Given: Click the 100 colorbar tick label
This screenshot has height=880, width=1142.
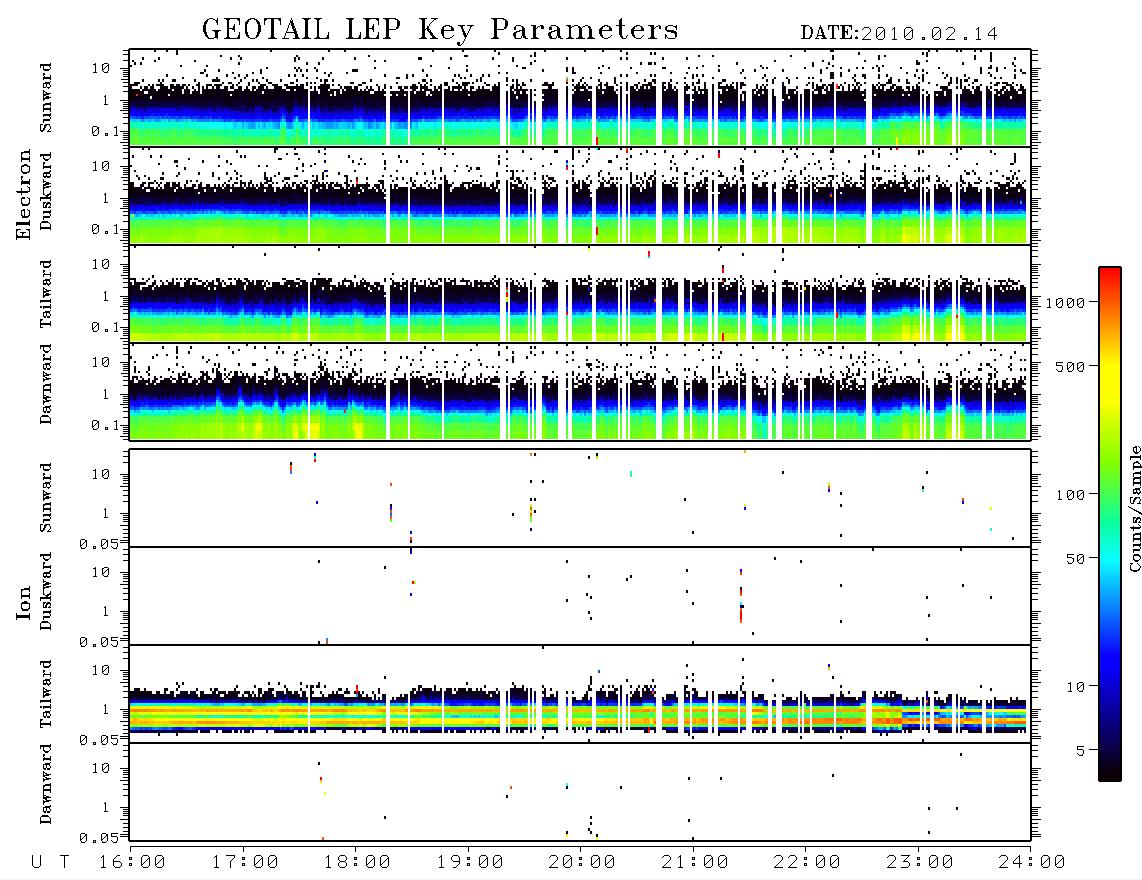Looking at the screenshot, I should click(x=1070, y=495).
